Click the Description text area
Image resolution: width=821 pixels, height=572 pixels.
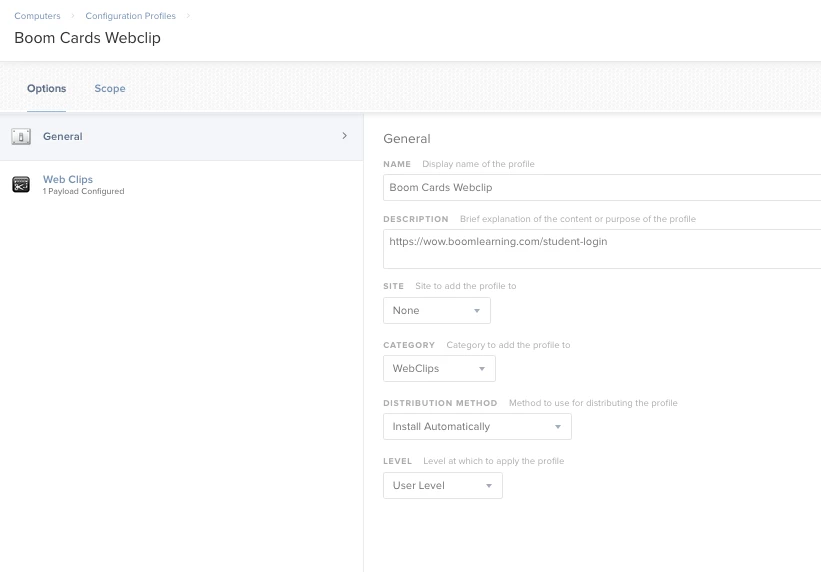click(602, 249)
